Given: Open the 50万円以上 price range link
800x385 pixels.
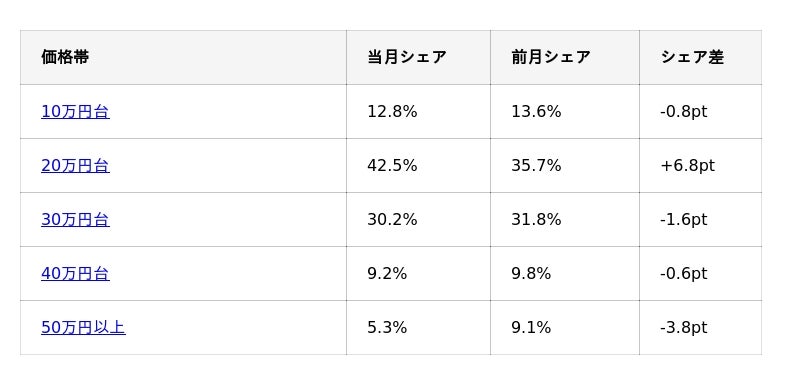Looking at the screenshot, I should [x=83, y=327].
